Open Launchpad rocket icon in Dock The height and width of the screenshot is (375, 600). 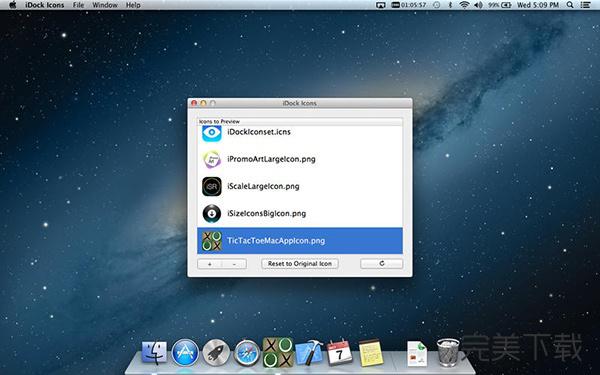point(216,352)
